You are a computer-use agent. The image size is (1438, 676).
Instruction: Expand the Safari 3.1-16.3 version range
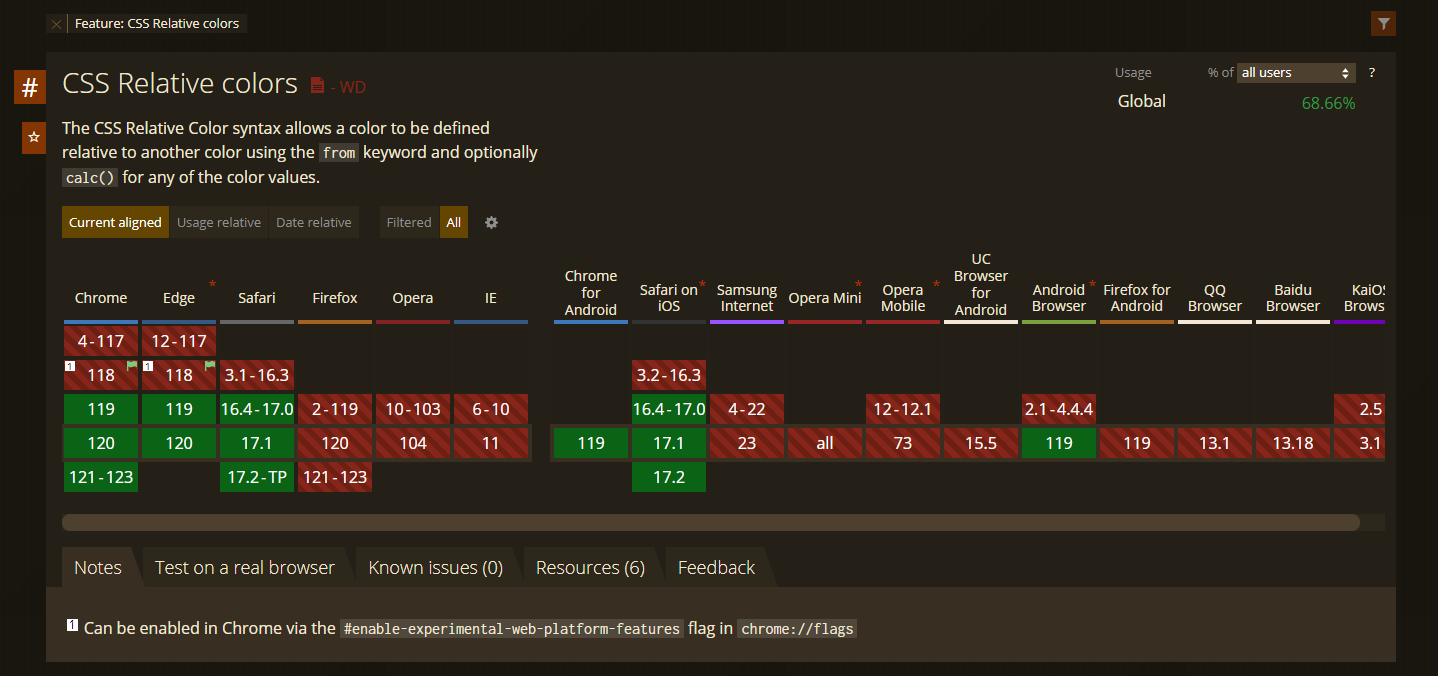pyautogui.click(x=257, y=375)
